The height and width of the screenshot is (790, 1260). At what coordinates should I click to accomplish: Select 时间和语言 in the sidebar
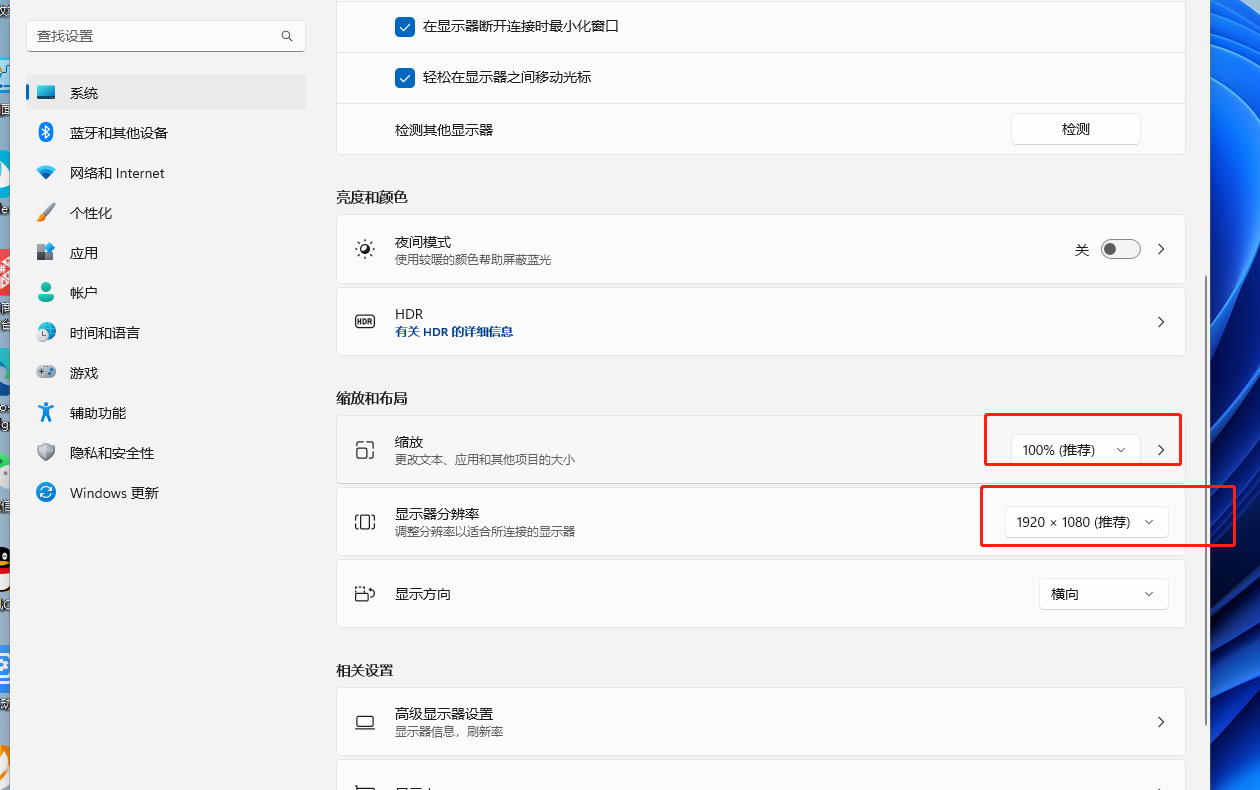click(104, 333)
